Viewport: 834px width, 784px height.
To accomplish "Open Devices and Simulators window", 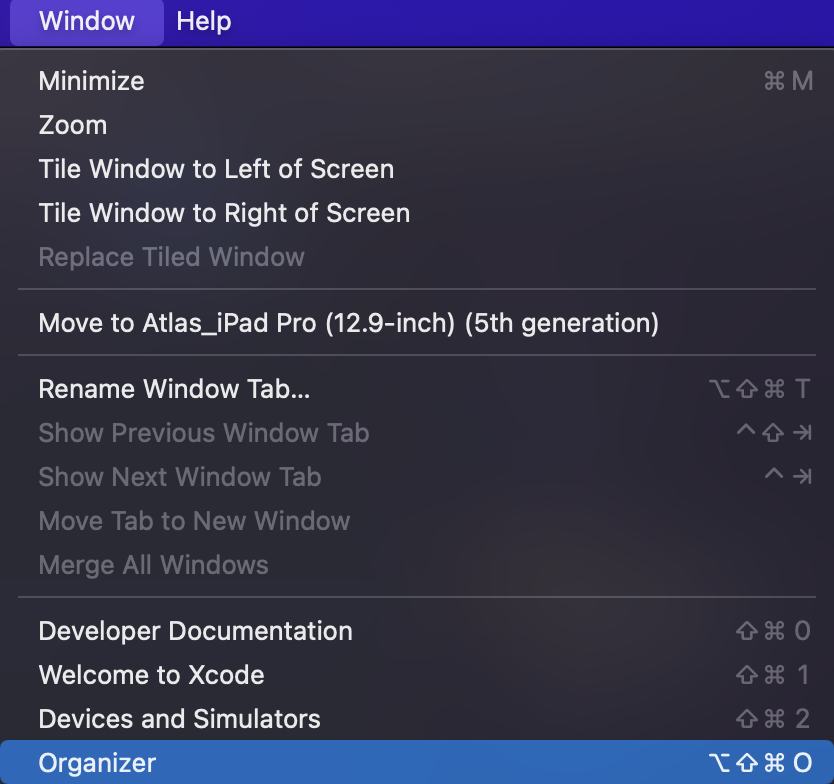I will [417, 719].
